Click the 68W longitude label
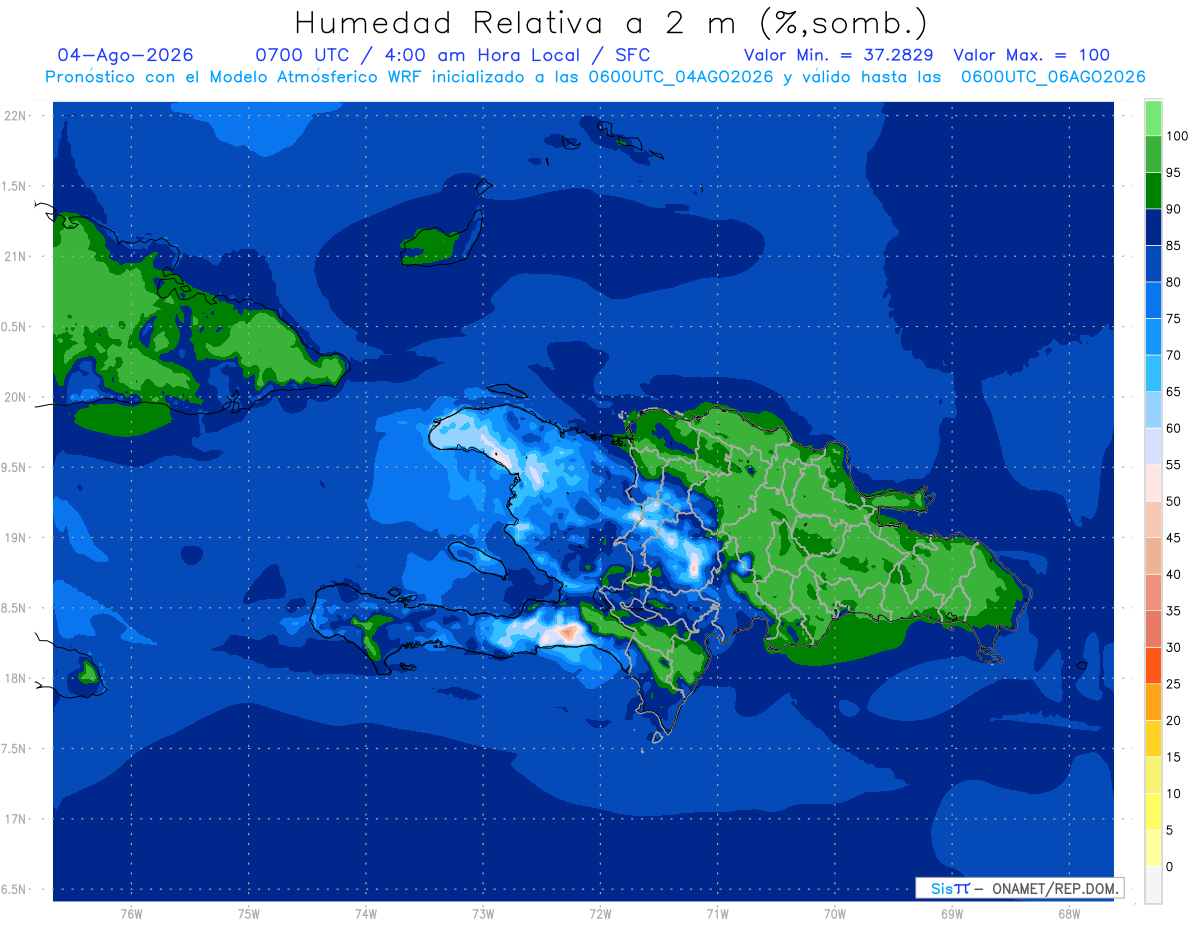Screen dimensions: 1200x927 1068,914
